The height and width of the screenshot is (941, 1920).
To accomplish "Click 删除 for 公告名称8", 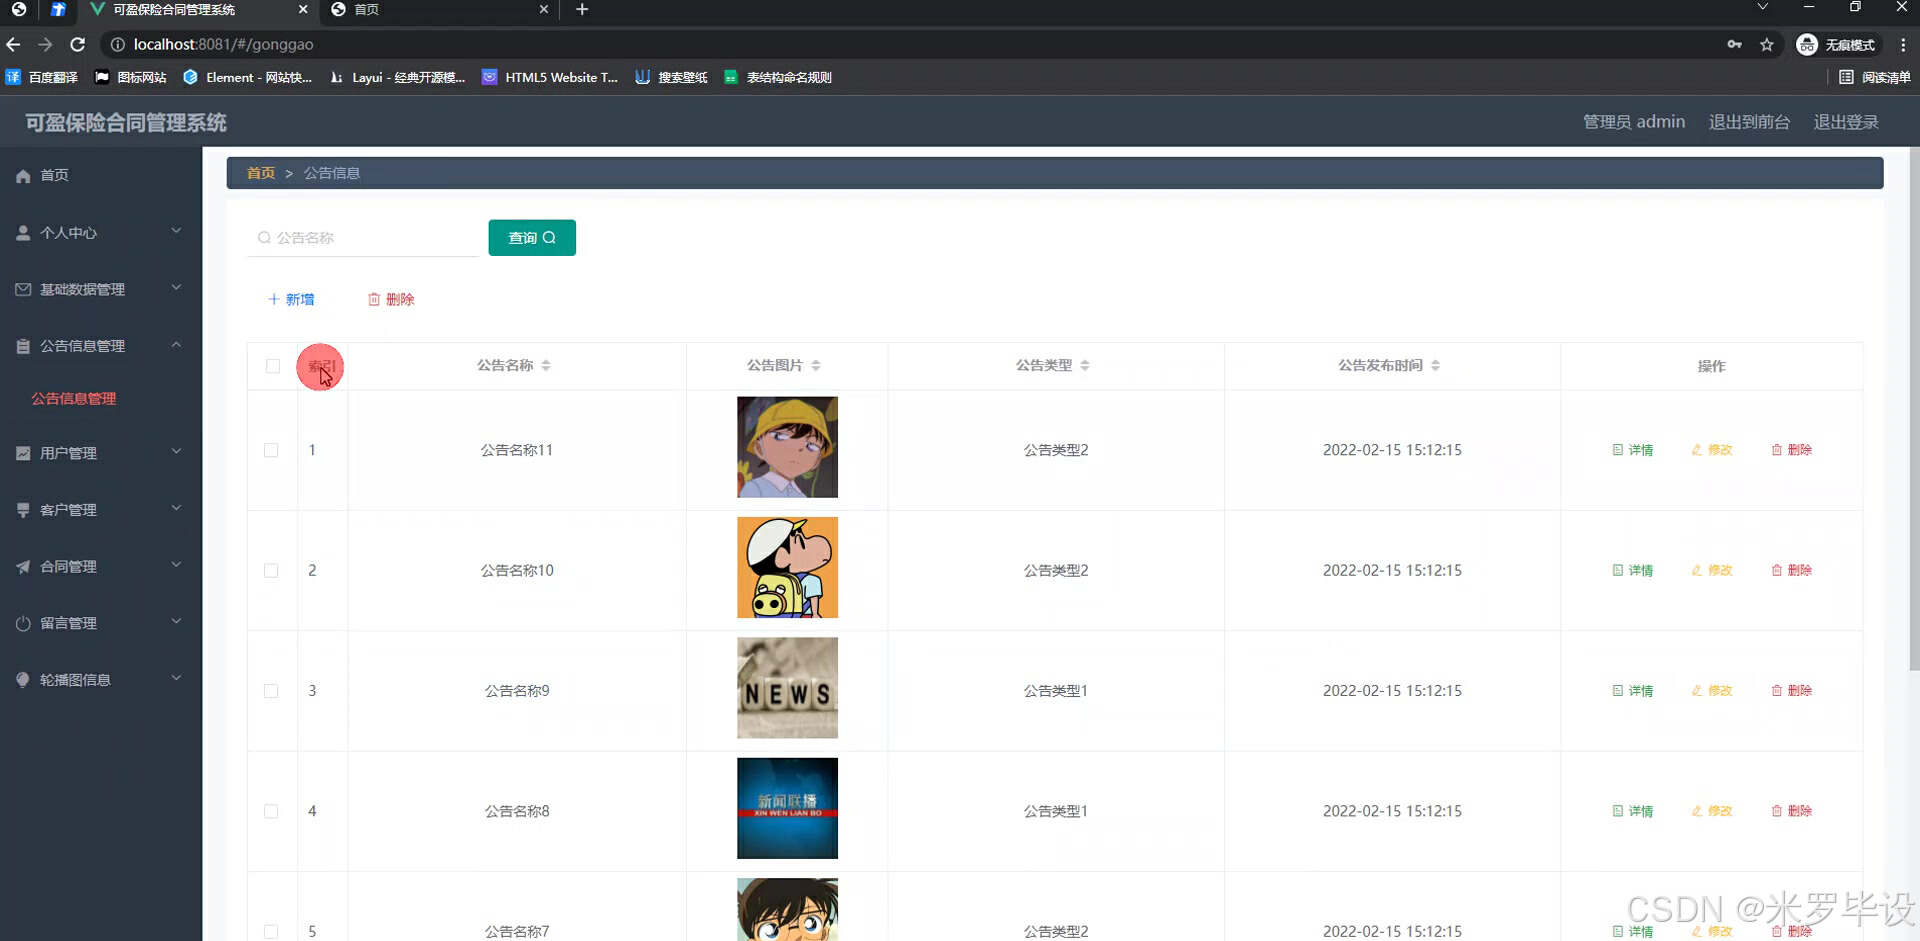I will click(x=1792, y=811).
